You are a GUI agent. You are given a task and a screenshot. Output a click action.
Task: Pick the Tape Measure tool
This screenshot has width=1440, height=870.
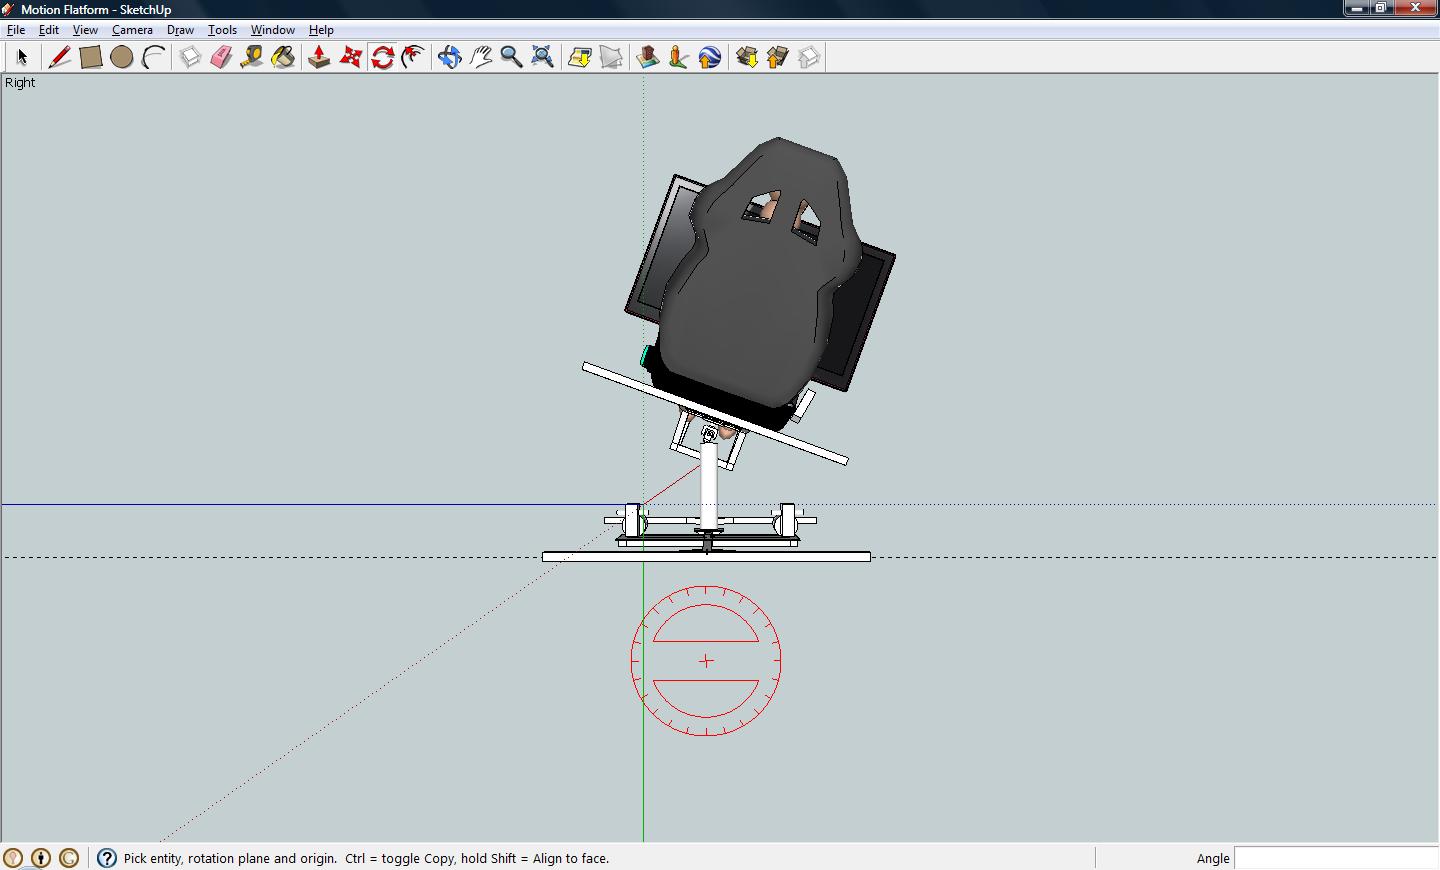click(252, 57)
